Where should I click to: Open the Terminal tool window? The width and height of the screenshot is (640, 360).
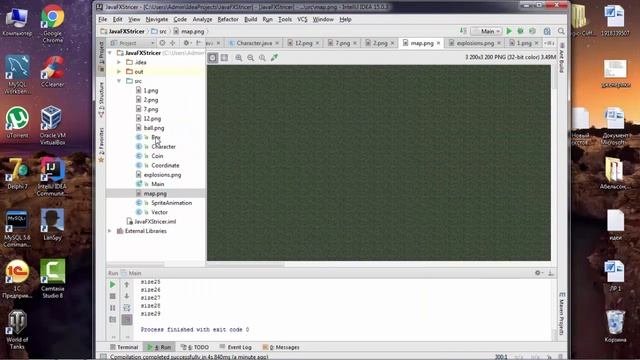click(124, 347)
